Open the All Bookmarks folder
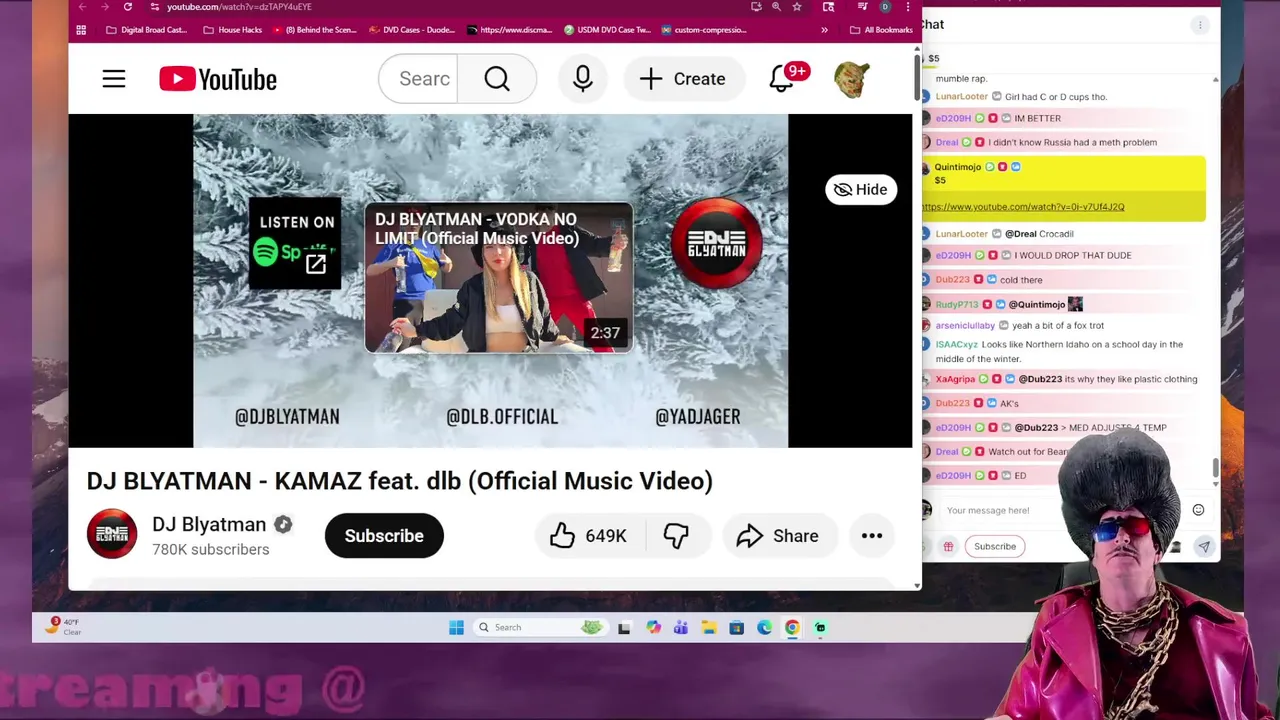The width and height of the screenshot is (1280, 720). pos(880,30)
